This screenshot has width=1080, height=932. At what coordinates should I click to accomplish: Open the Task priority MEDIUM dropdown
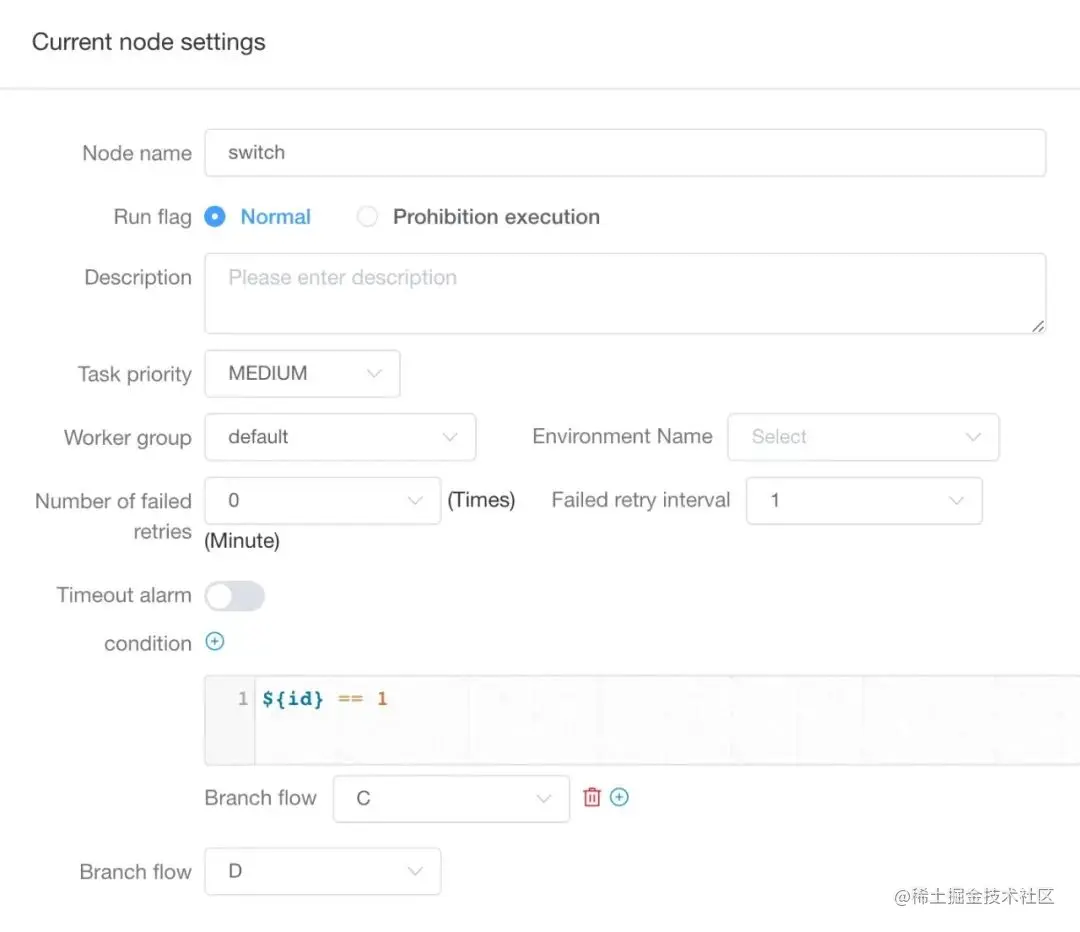click(302, 373)
